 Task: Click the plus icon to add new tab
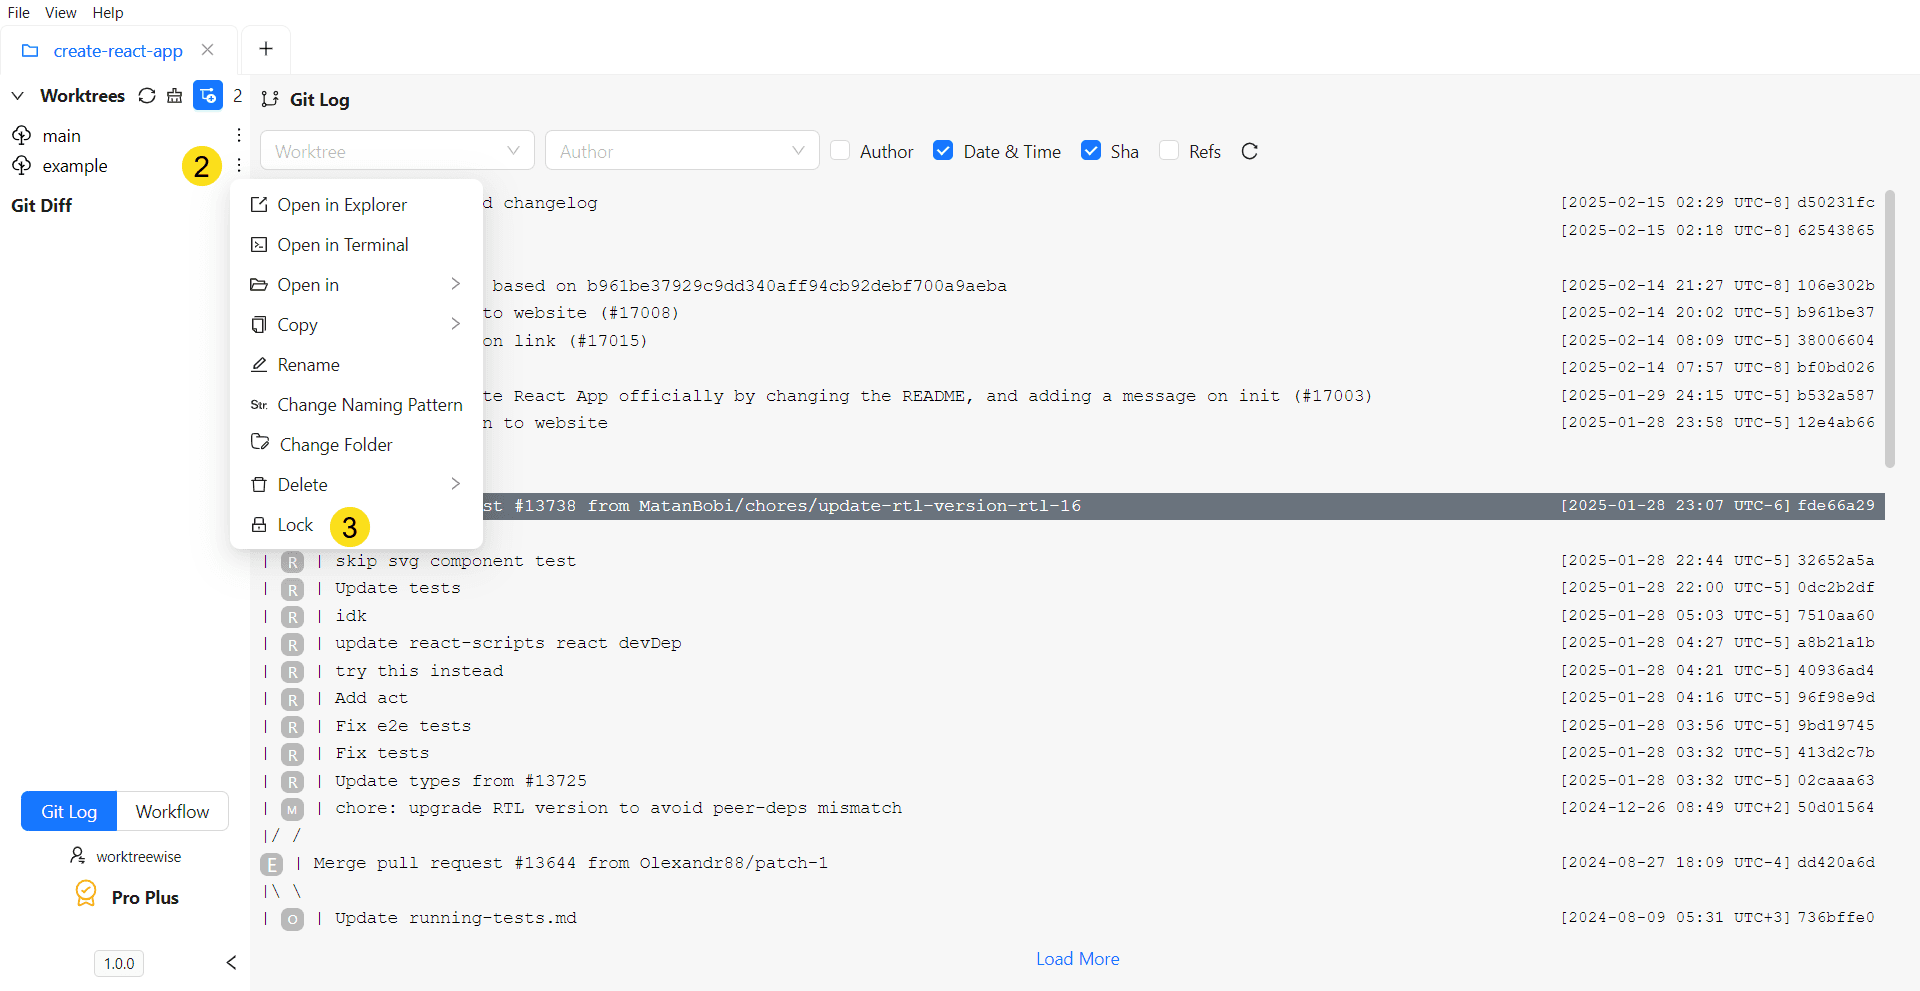click(266, 49)
